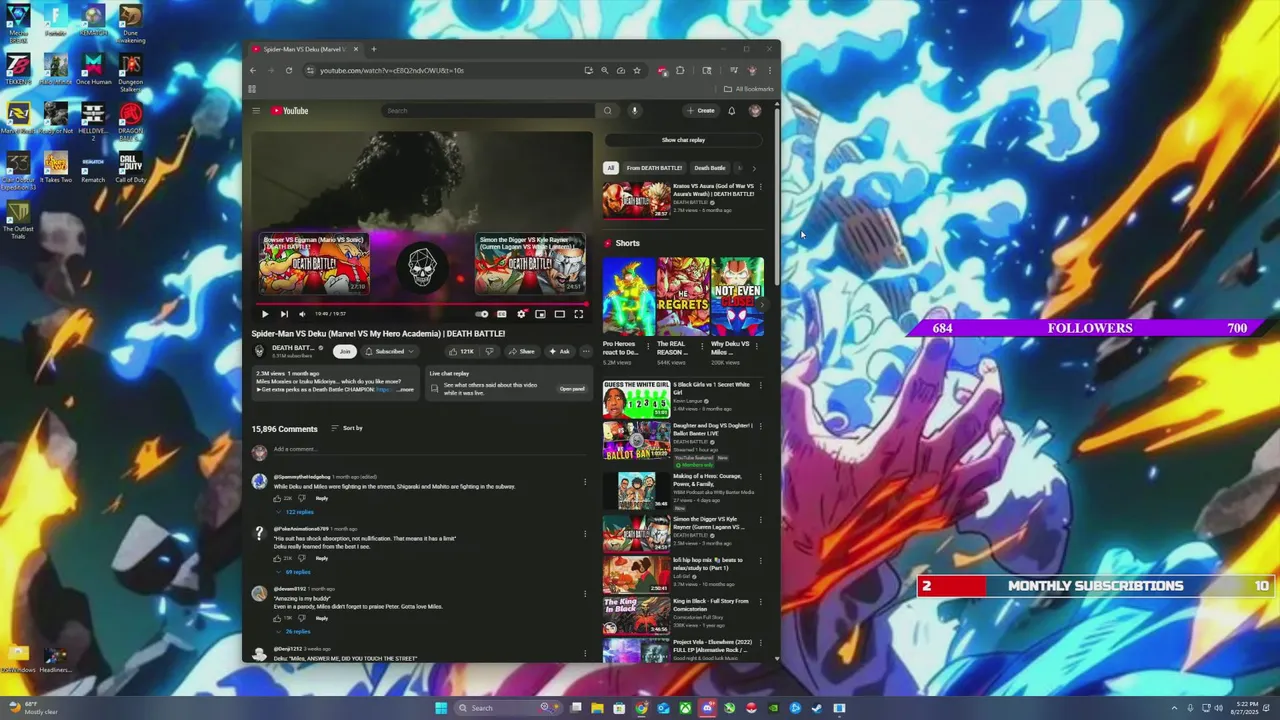This screenshot has height=720, width=1280.
Task: Mute the video player volume
Action: click(x=303, y=314)
